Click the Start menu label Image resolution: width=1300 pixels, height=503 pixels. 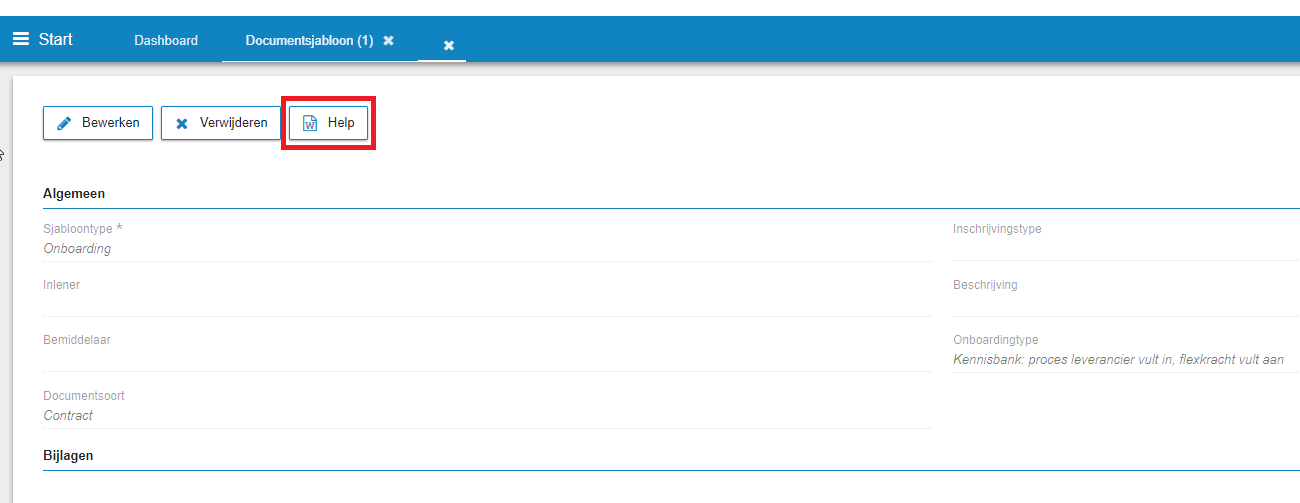pos(56,40)
